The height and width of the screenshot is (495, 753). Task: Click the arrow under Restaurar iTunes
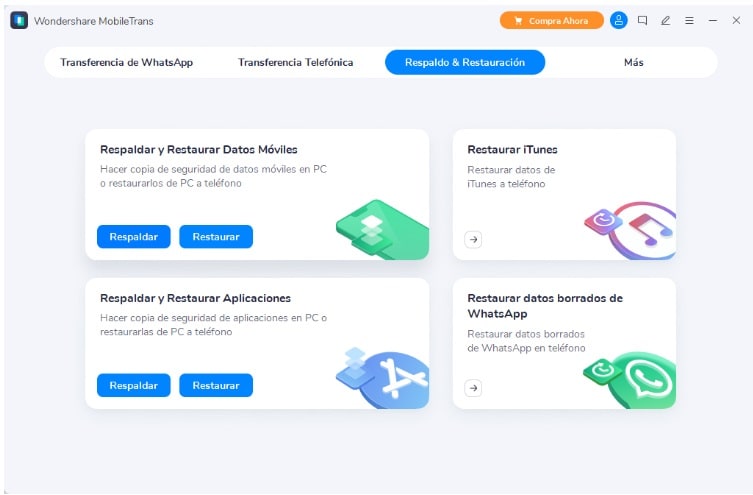coord(474,240)
